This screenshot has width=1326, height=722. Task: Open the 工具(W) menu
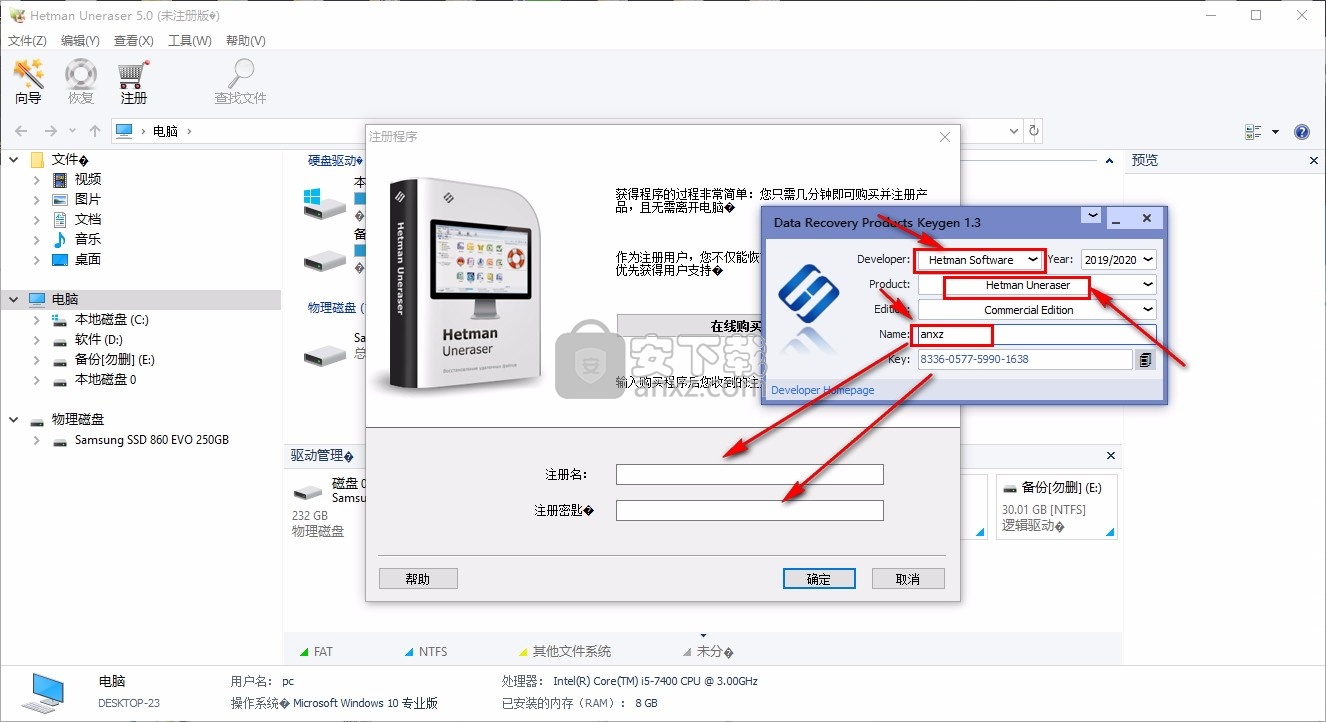[189, 41]
